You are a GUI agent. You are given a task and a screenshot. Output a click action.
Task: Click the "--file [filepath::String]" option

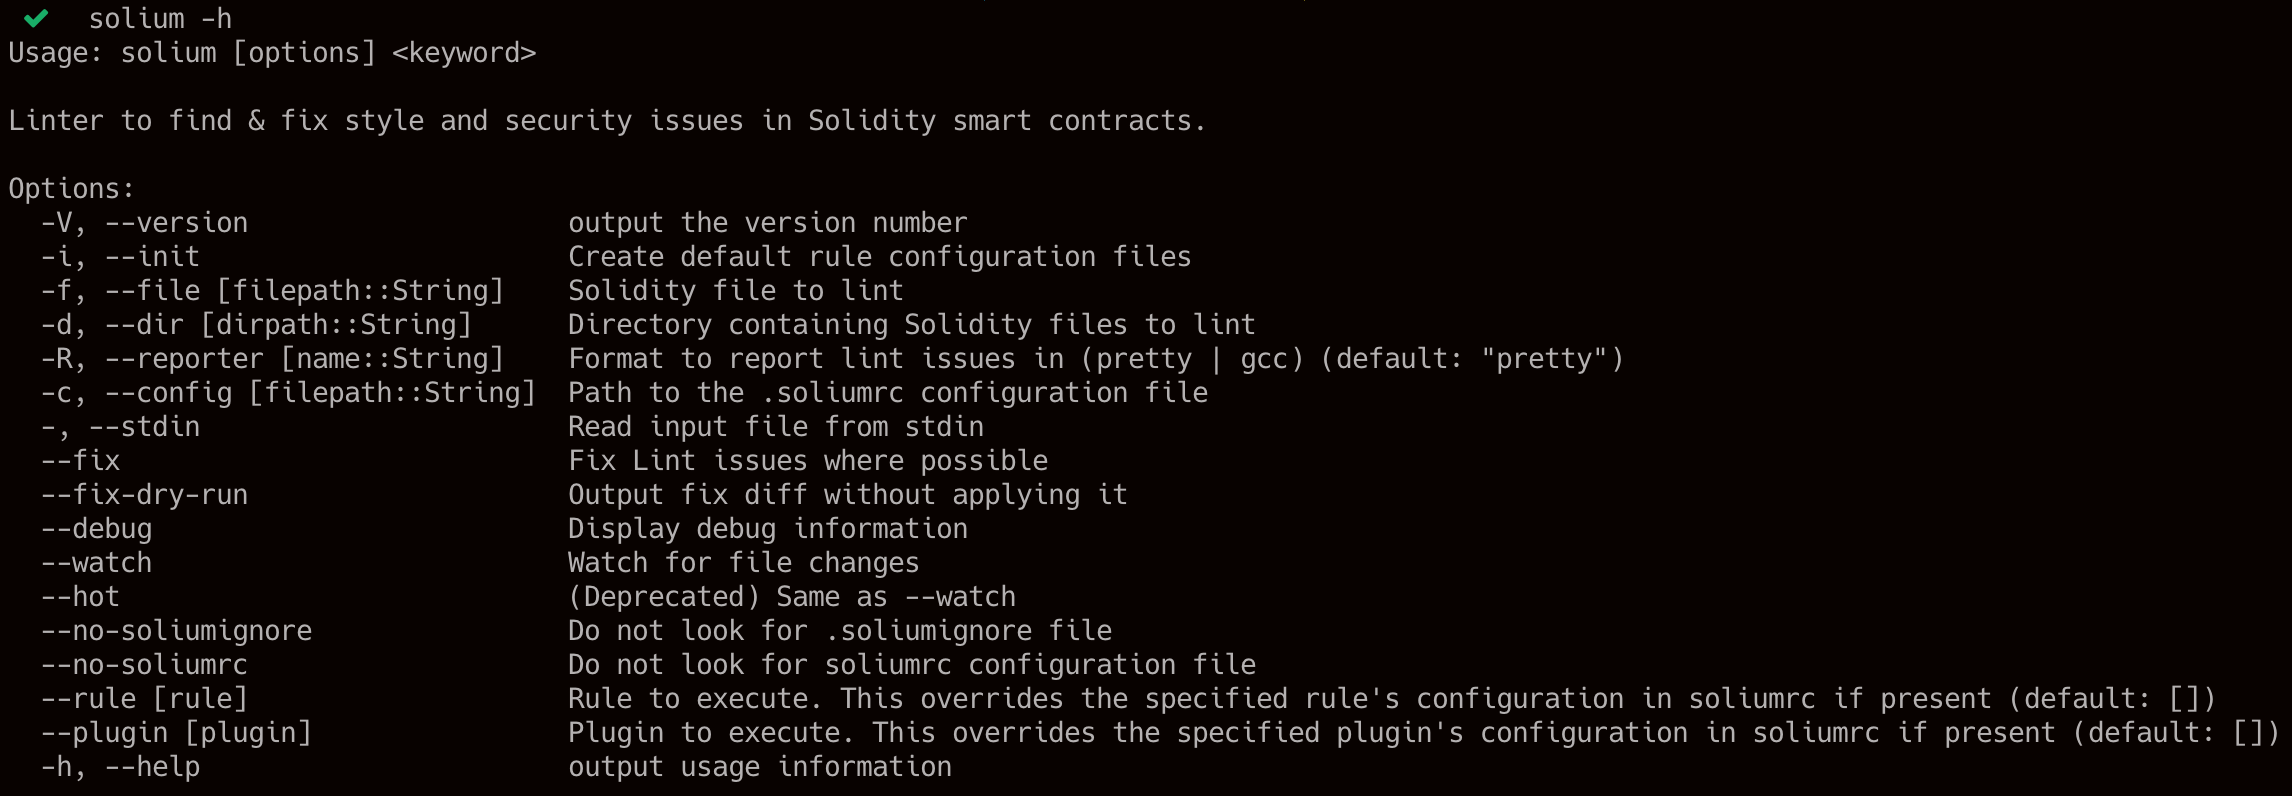click(304, 291)
